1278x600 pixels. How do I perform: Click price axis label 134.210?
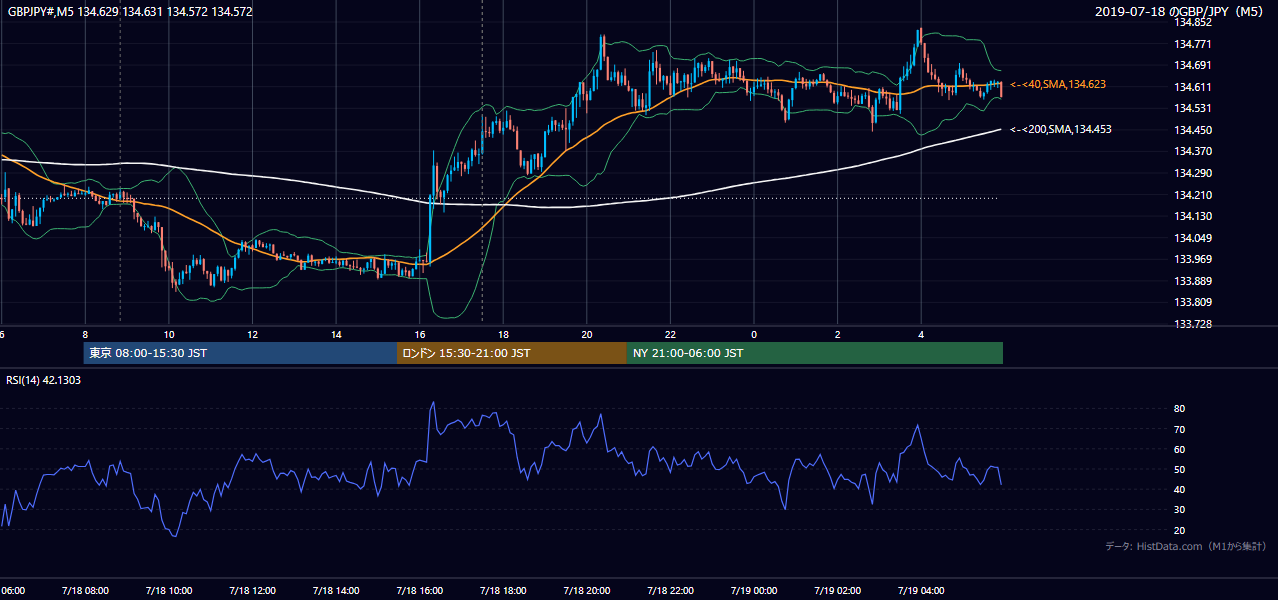(1193, 195)
